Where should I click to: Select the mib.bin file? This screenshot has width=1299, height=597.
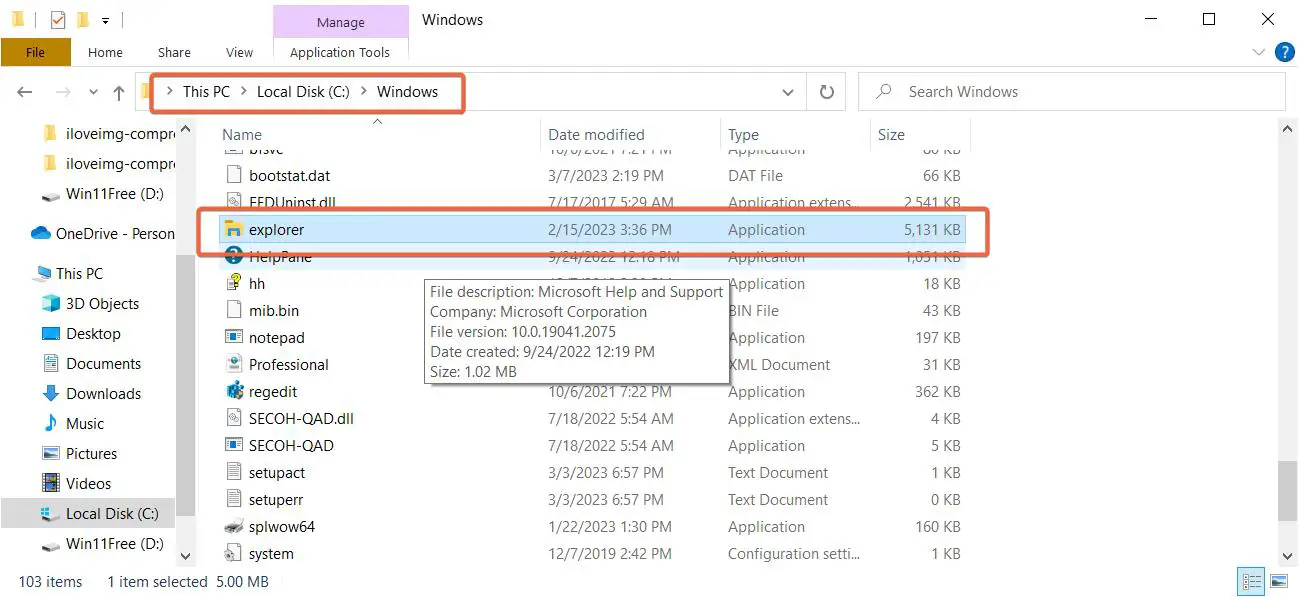click(592, 310)
